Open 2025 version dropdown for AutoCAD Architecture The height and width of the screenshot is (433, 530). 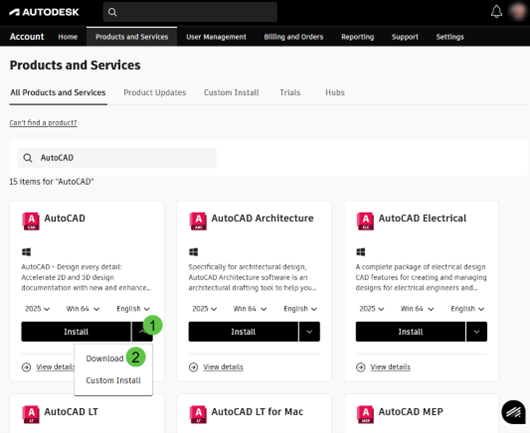(205, 309)
